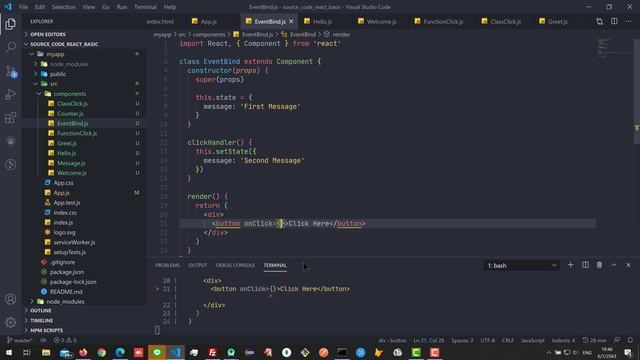The height and width of the screenshot is (360, 640).
Task: Click the errors and warnings status indicator
Action: [x=65, y=340]
